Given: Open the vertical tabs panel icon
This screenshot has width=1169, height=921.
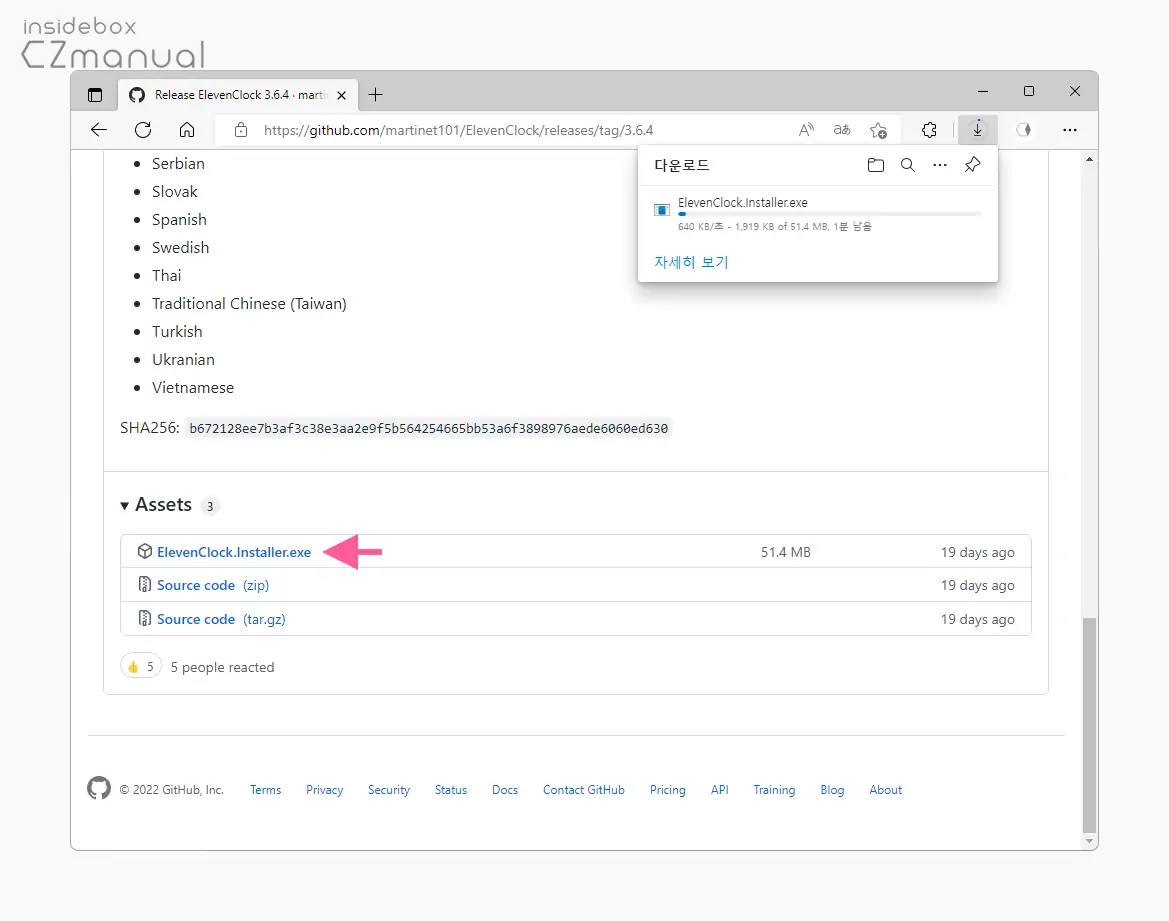Looking at the screenshot, I should coord(95,95).
